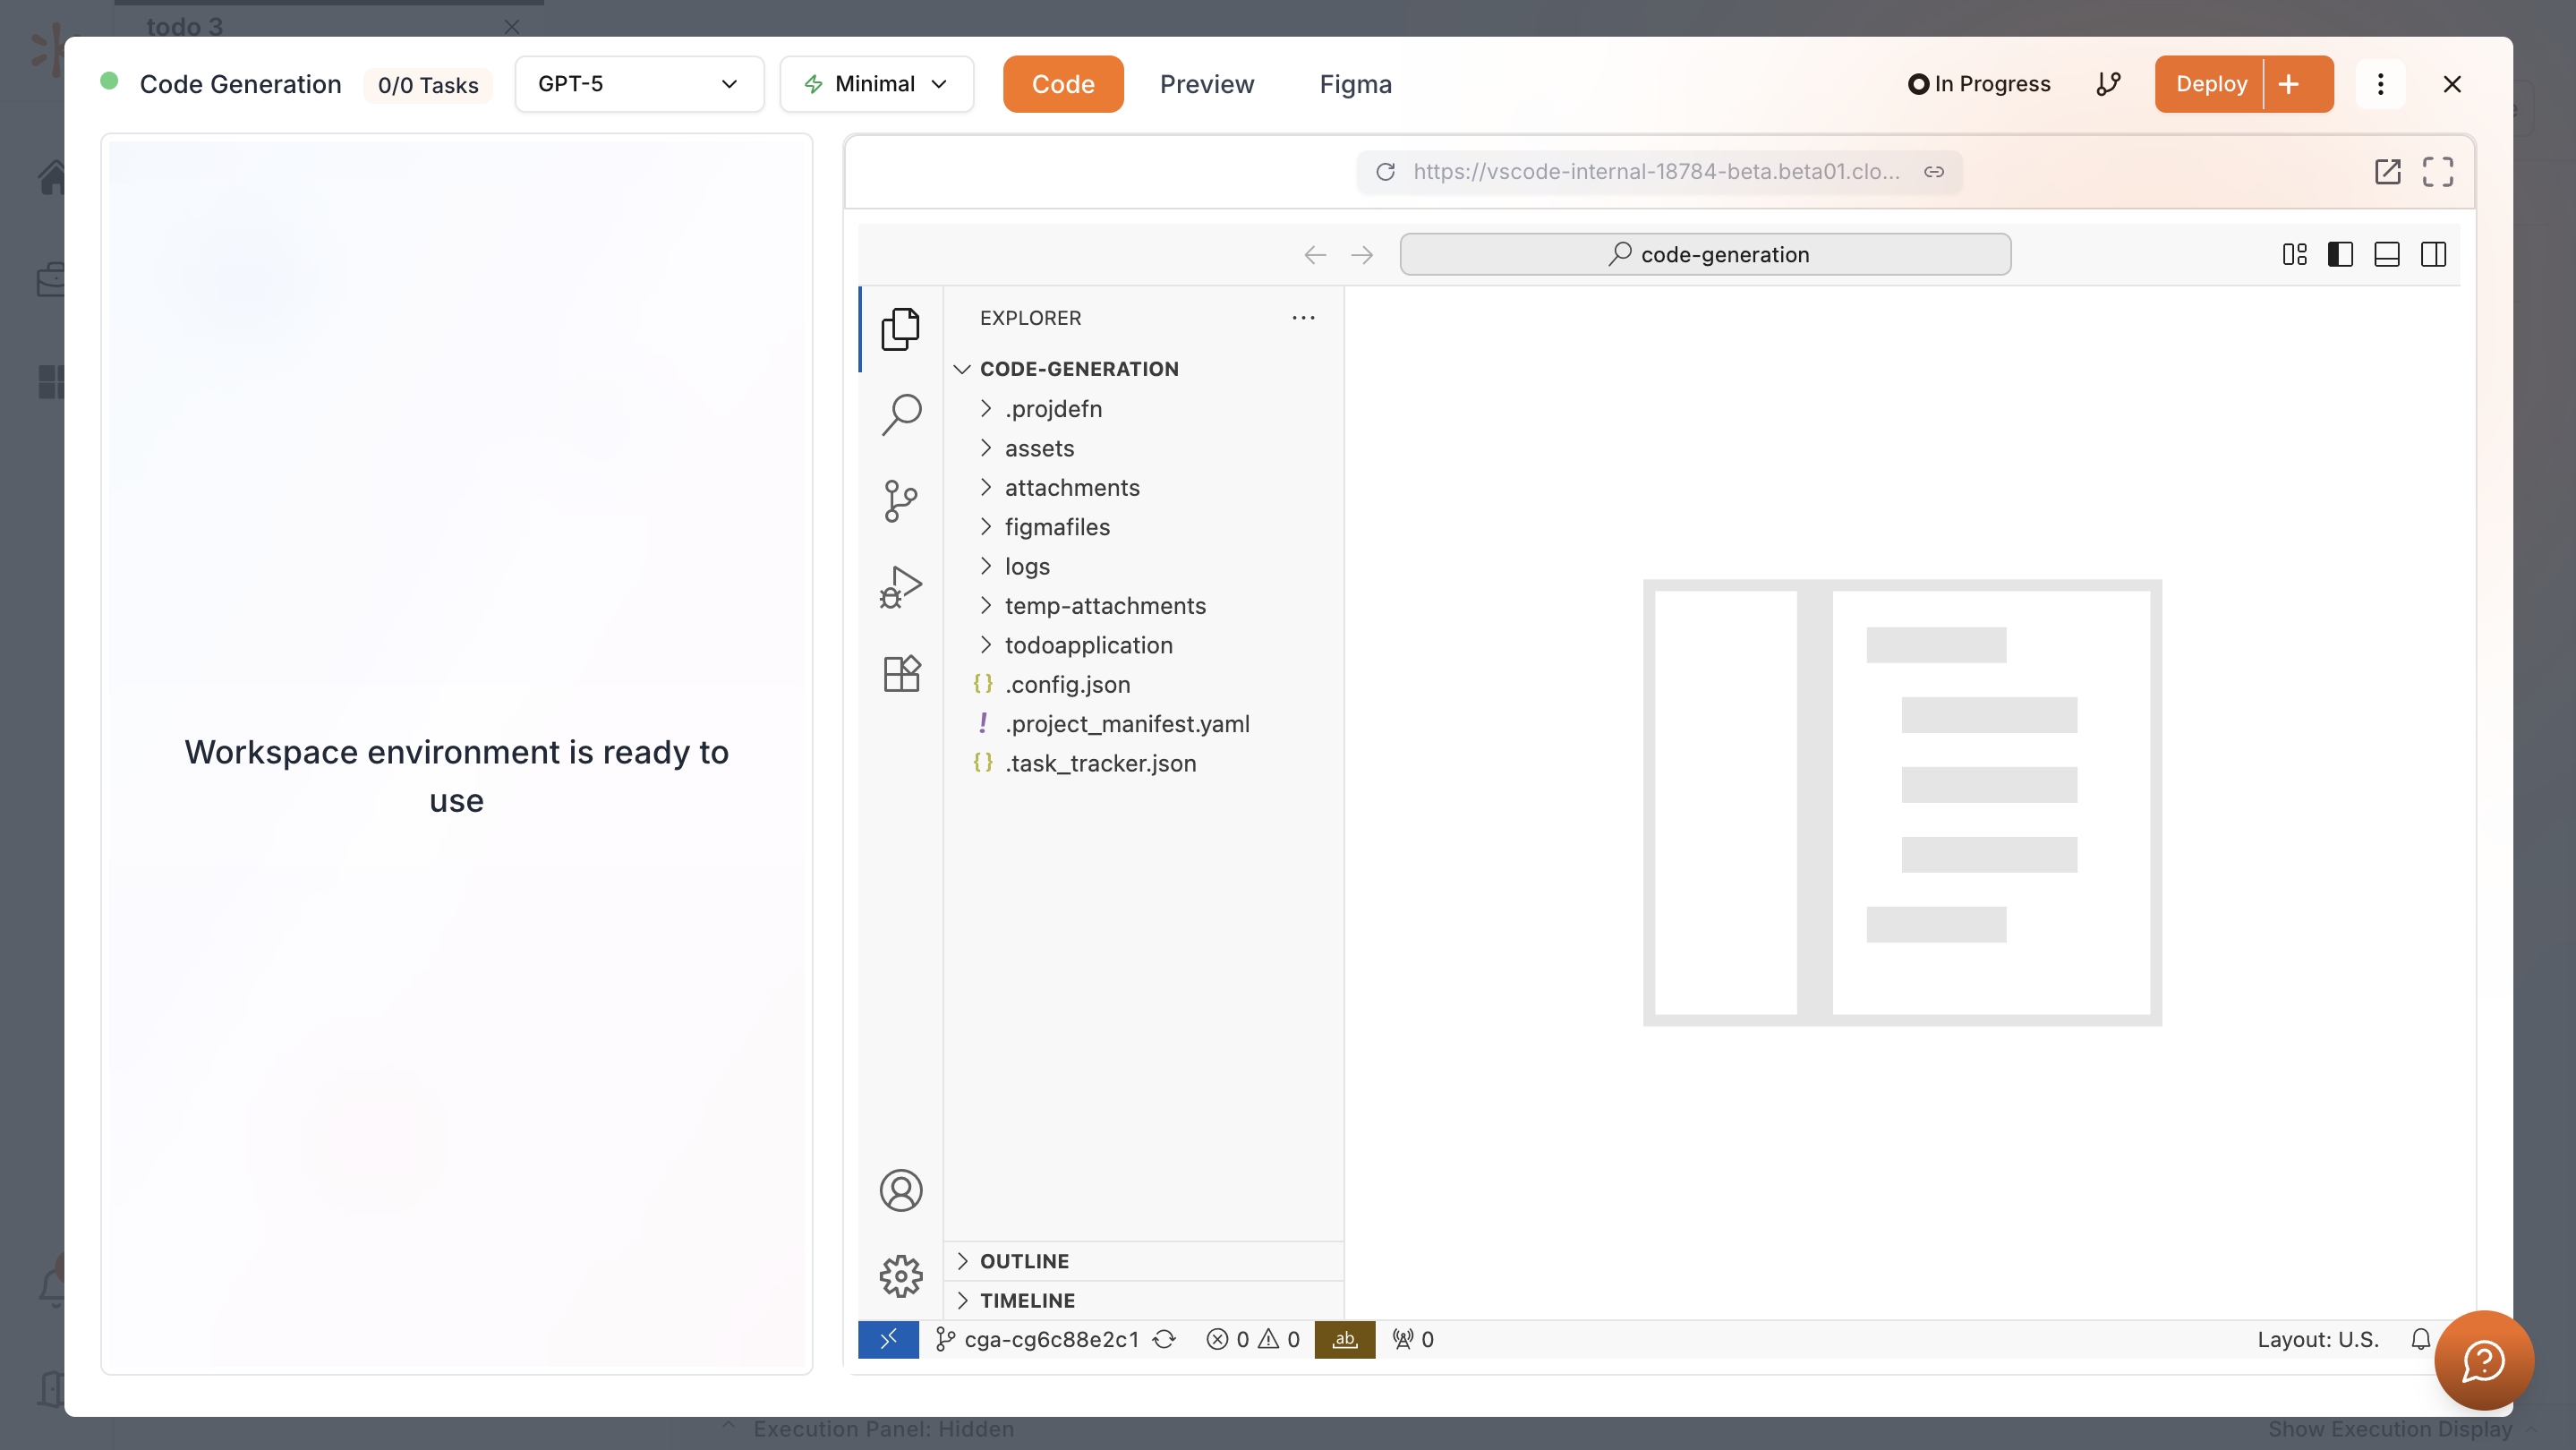Click errors and warnings count
This screenshot has width=2576, height=1450.
click(1252, 1339)
